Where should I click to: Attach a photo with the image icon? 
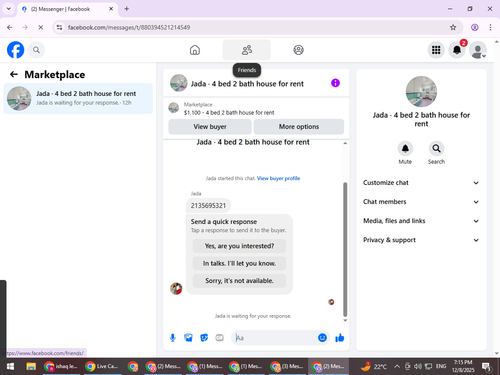pos(188,338)
